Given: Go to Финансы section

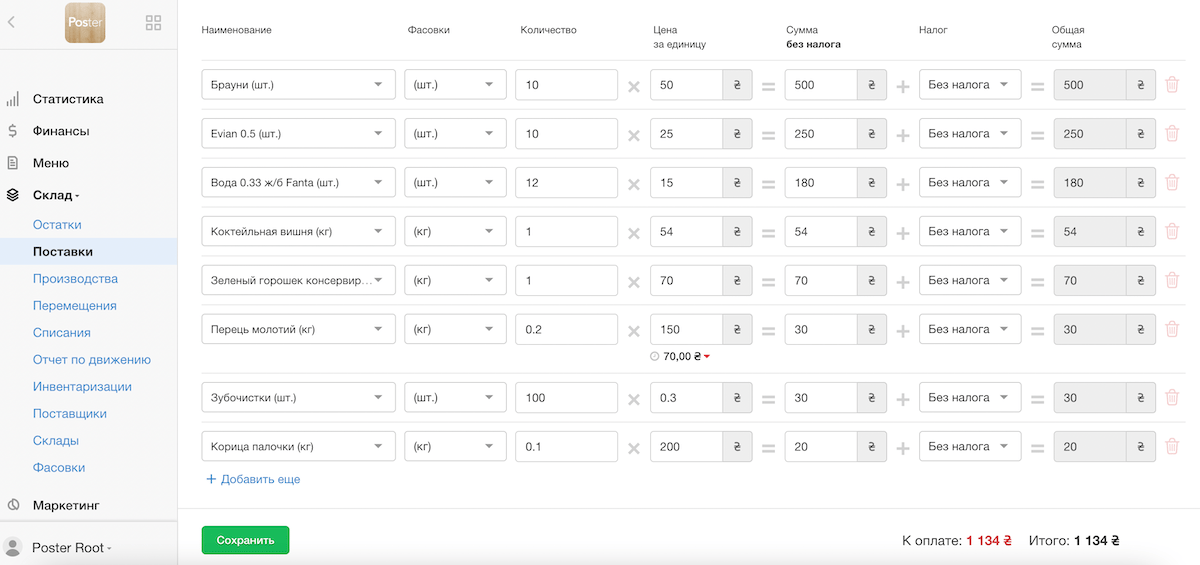Looking at the screenshot, I should click(x=61, y=131).
